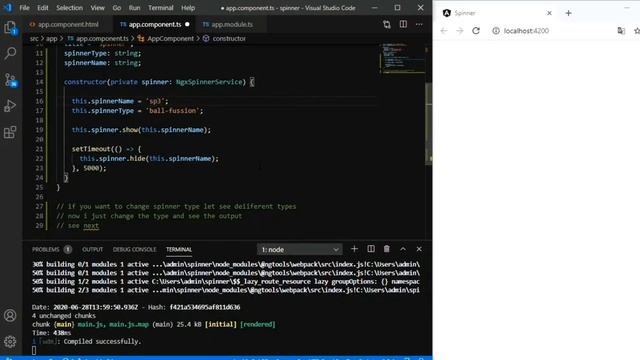
Task: Select the Terminal panel tab
Action: click(179, 249)
